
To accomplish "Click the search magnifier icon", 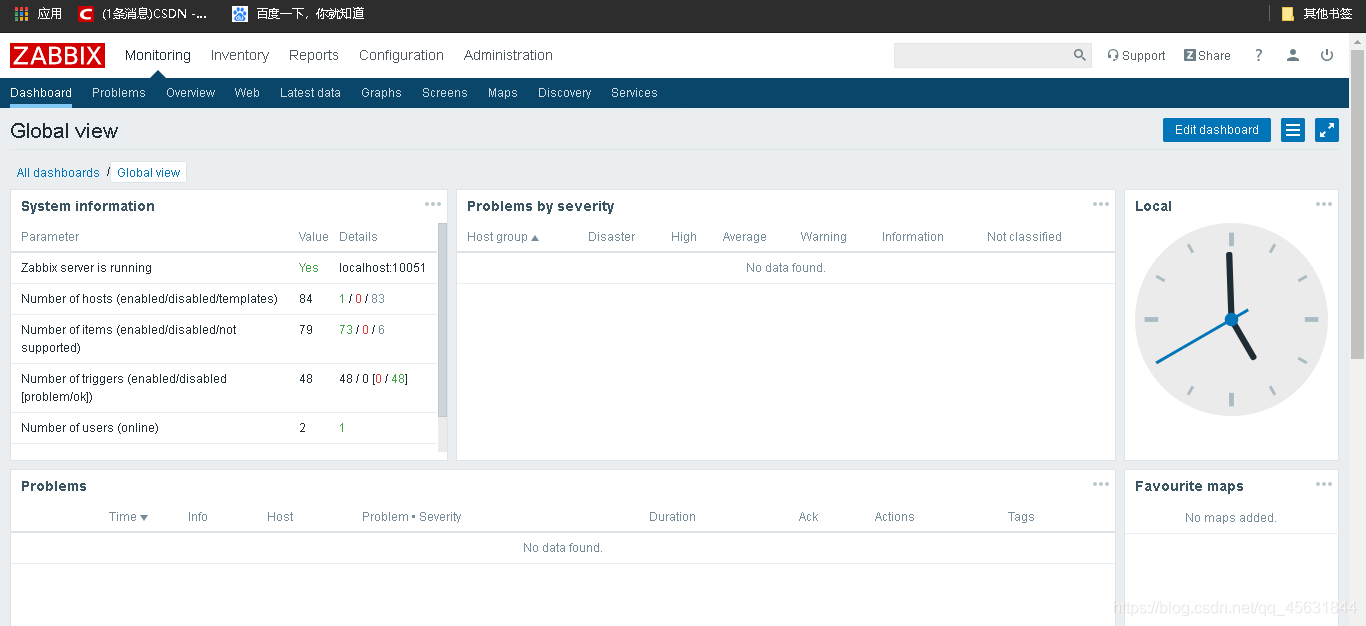I will pos(1080,55).
